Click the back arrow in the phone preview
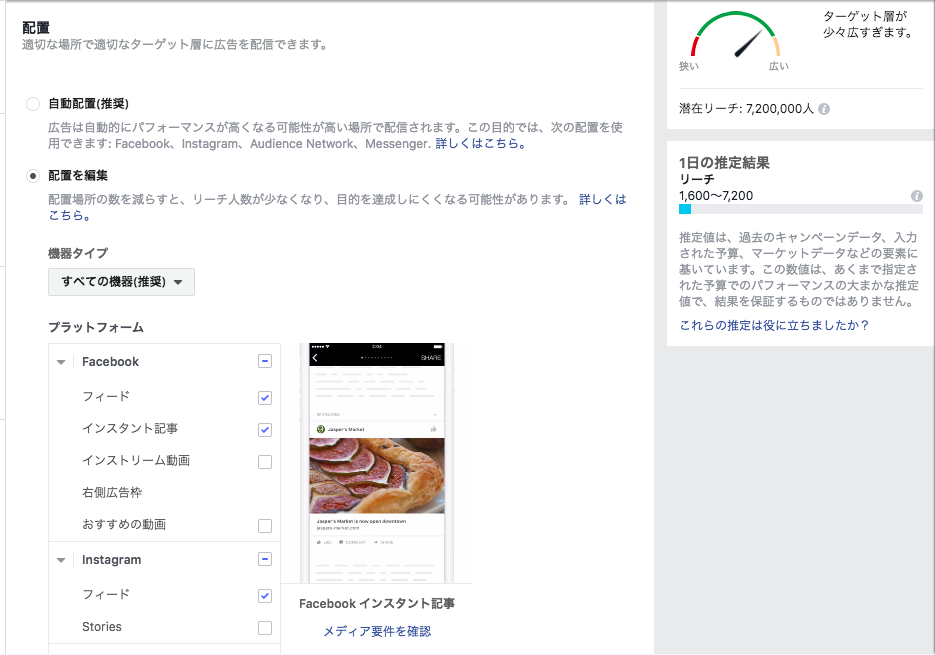The height and width of the screenshot is (655, 935). tap(314, 356)
